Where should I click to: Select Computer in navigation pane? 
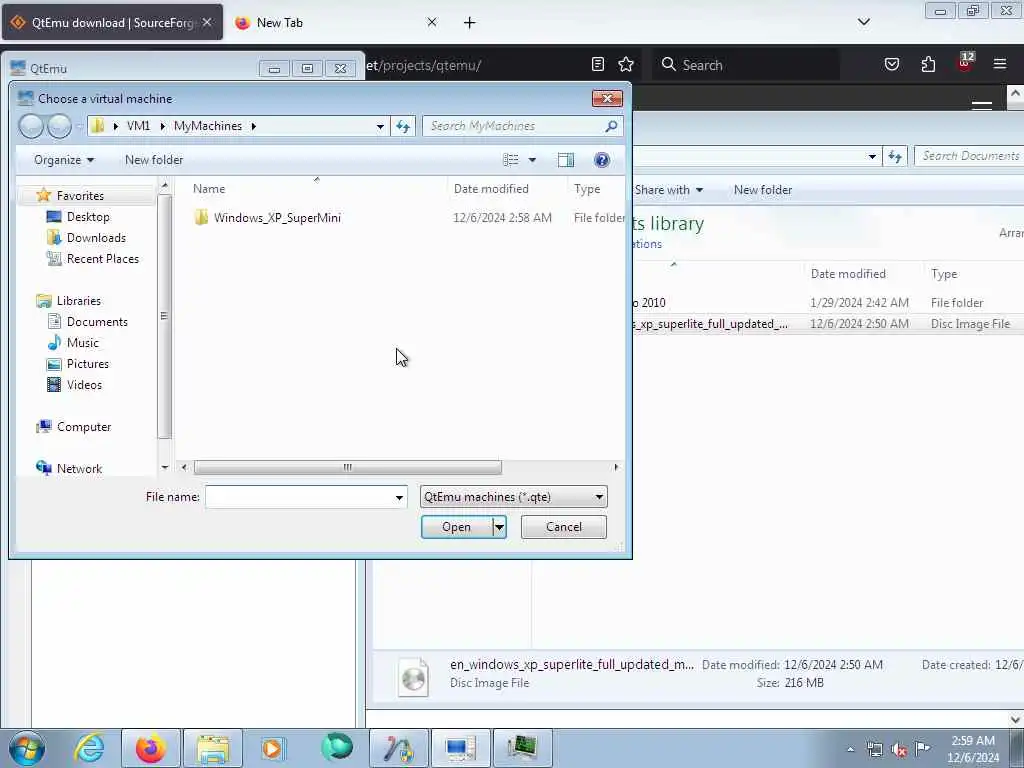tap(84, 427)
